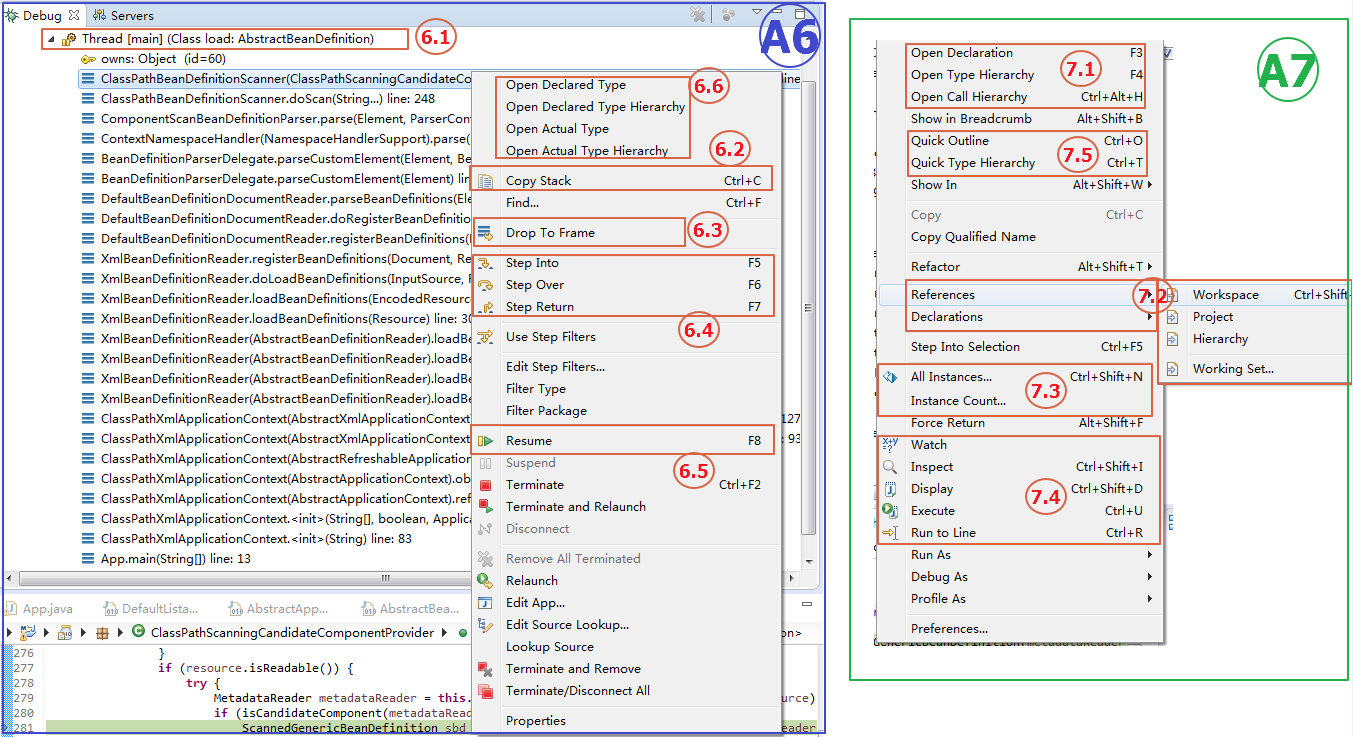This screenshot has height=737, width=1353.
Task: Click the Drop To Frame icon
Action: click(485, 230)
